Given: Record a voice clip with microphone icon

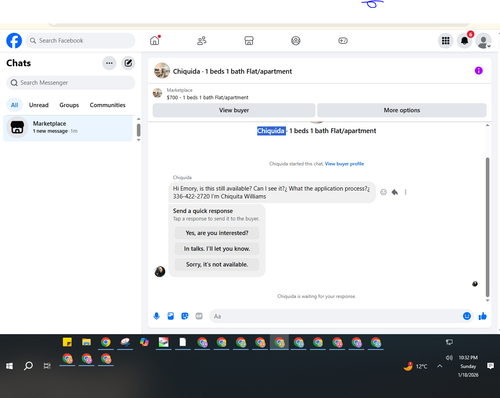Looking at the screenshot, I should coord(156,316).
